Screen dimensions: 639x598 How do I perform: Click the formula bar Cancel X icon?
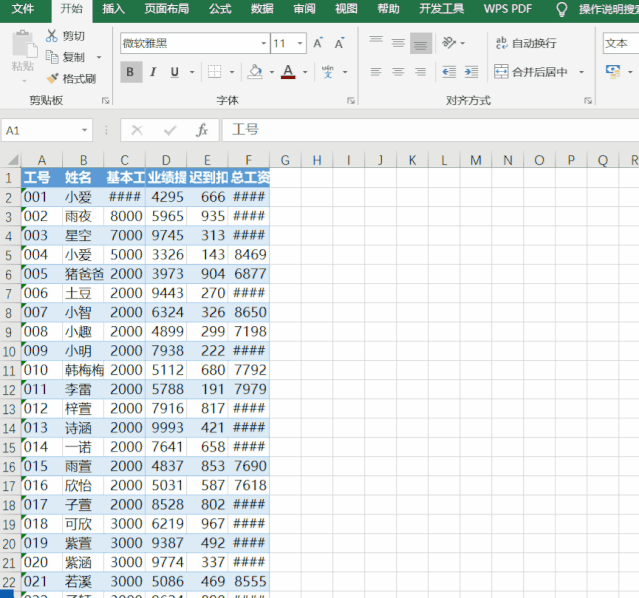pyautogui.click(x=137, y=130)
